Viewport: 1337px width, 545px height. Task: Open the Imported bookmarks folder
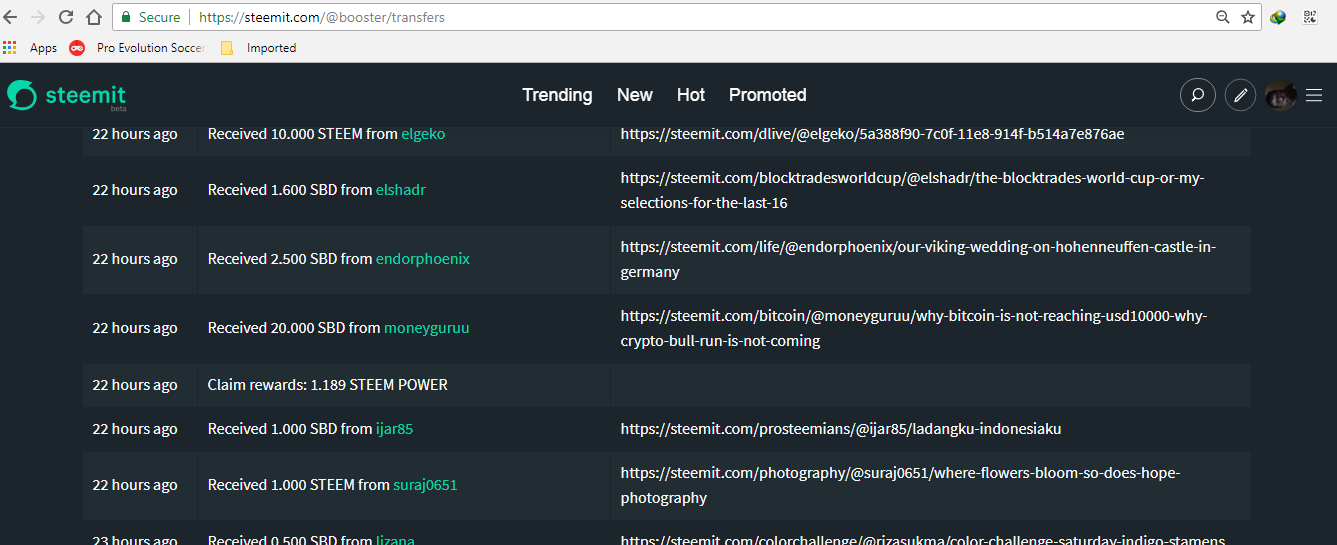pyautogui.click(x=258, y=47)
